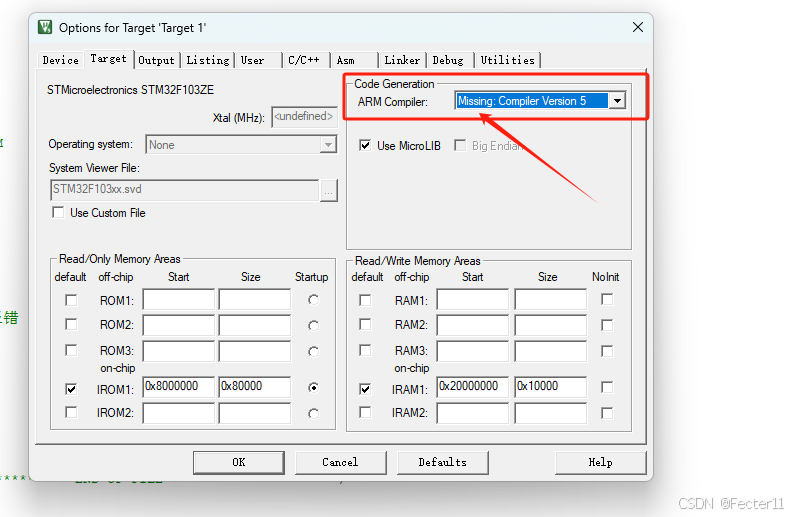
Task: Enable the ROM2 default checkbox
Action: [71, 324]
